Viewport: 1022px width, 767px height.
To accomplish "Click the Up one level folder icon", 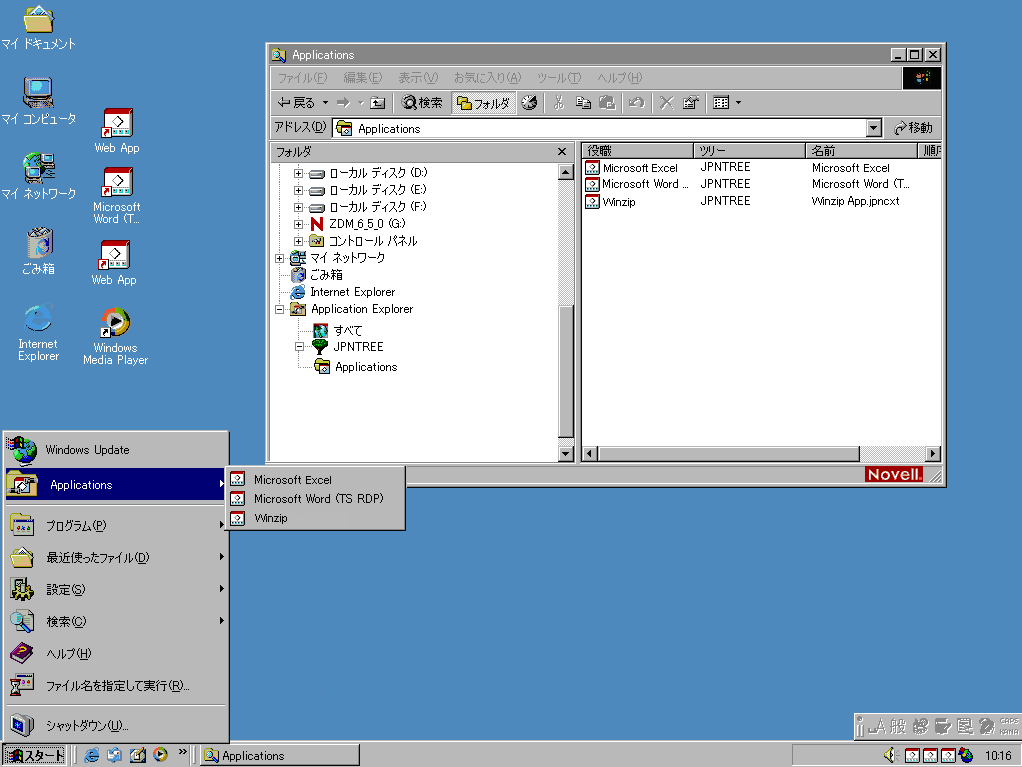I will click(377, 103).
